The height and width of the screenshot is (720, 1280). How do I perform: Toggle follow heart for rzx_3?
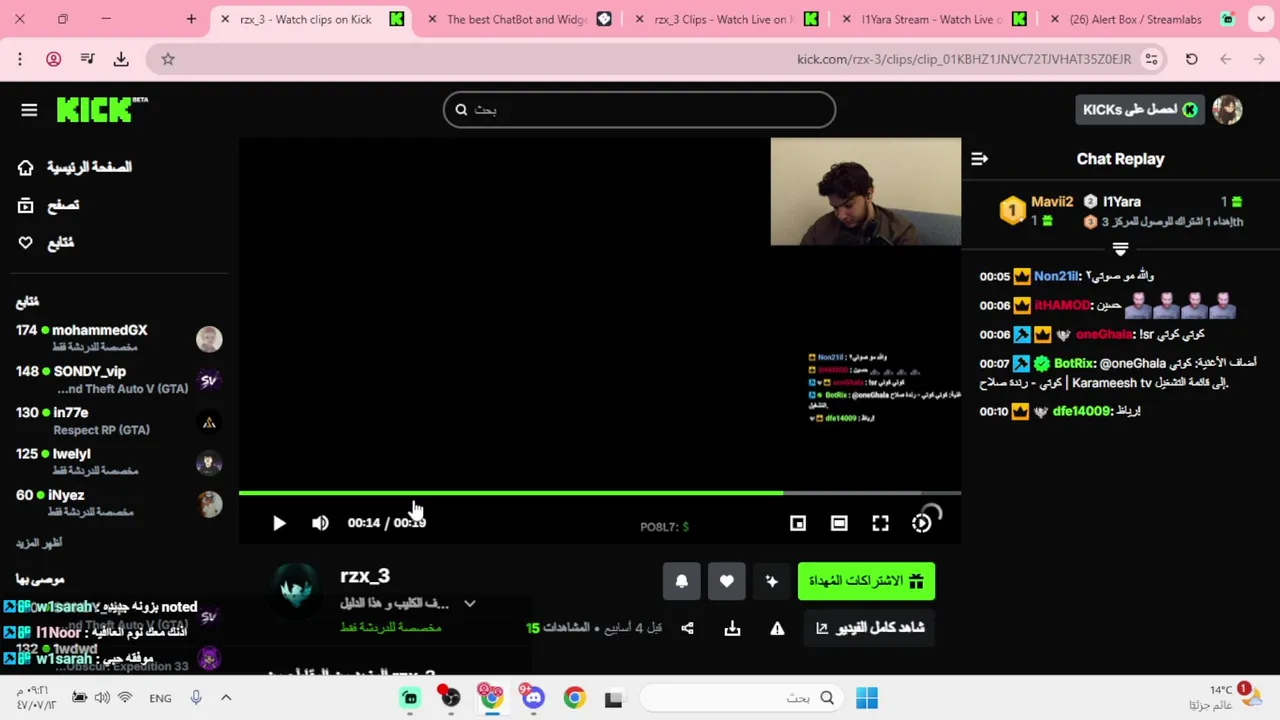tap(727, 581)
